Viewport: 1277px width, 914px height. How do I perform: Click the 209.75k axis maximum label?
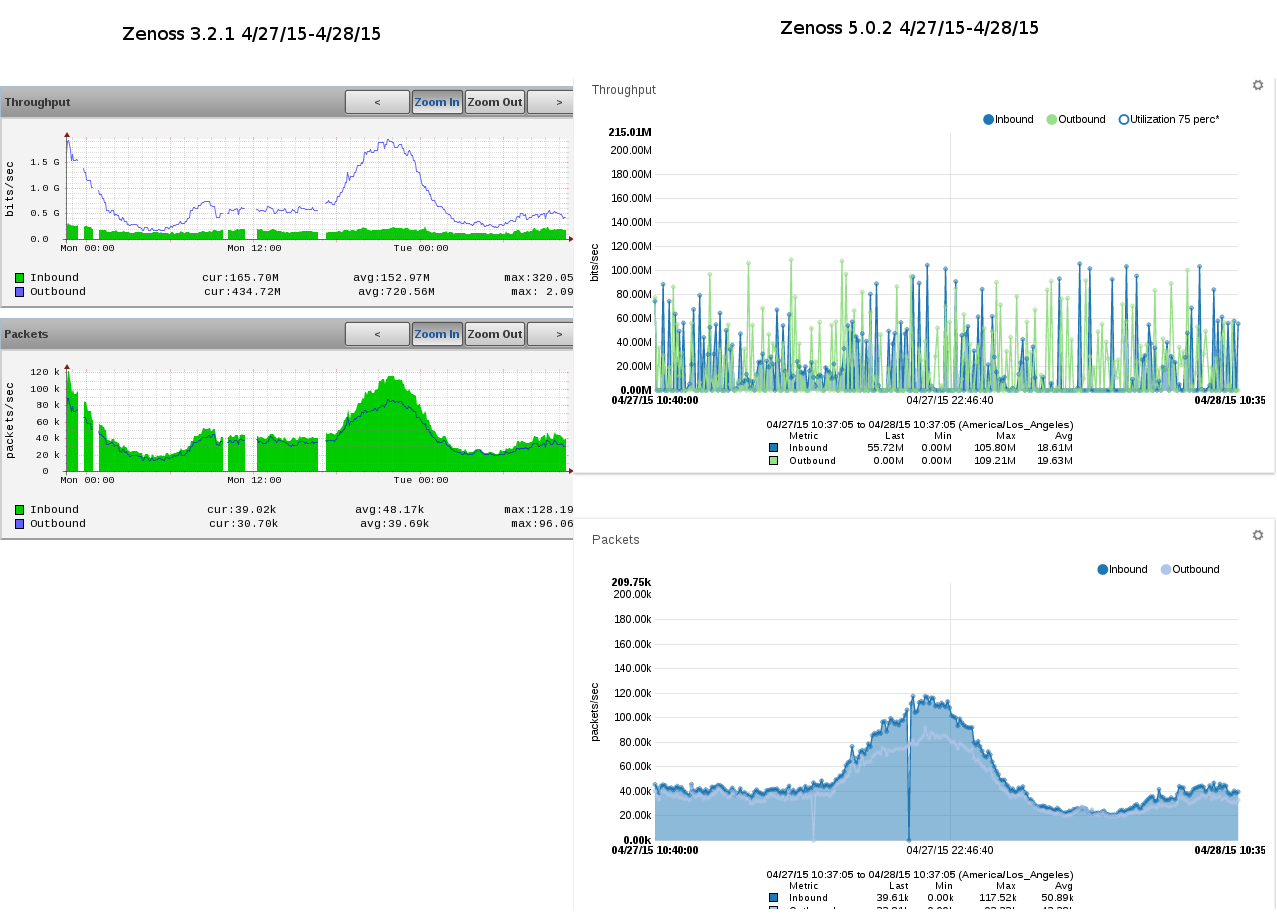[632, 582]
